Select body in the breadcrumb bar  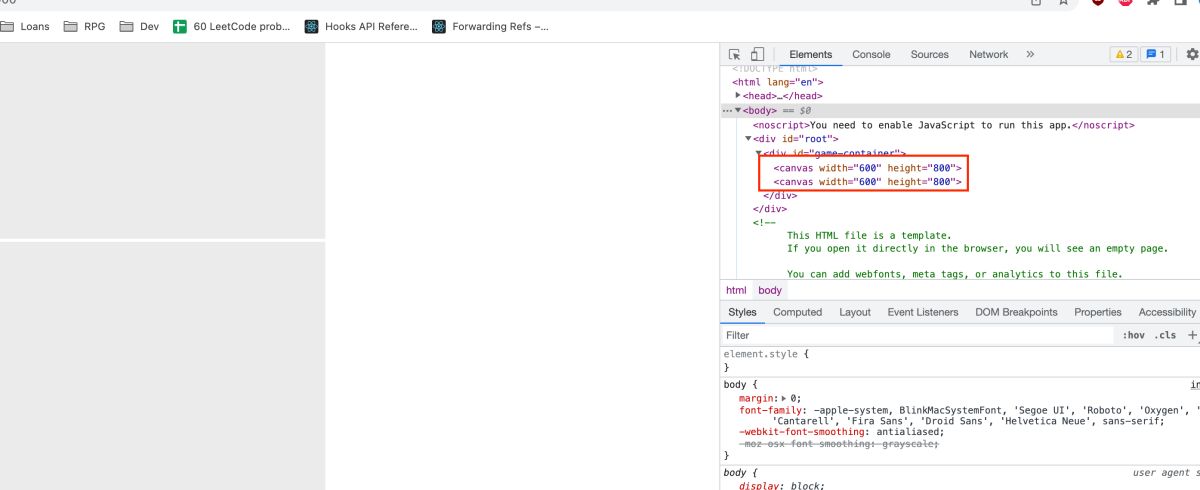coord(770,290)
